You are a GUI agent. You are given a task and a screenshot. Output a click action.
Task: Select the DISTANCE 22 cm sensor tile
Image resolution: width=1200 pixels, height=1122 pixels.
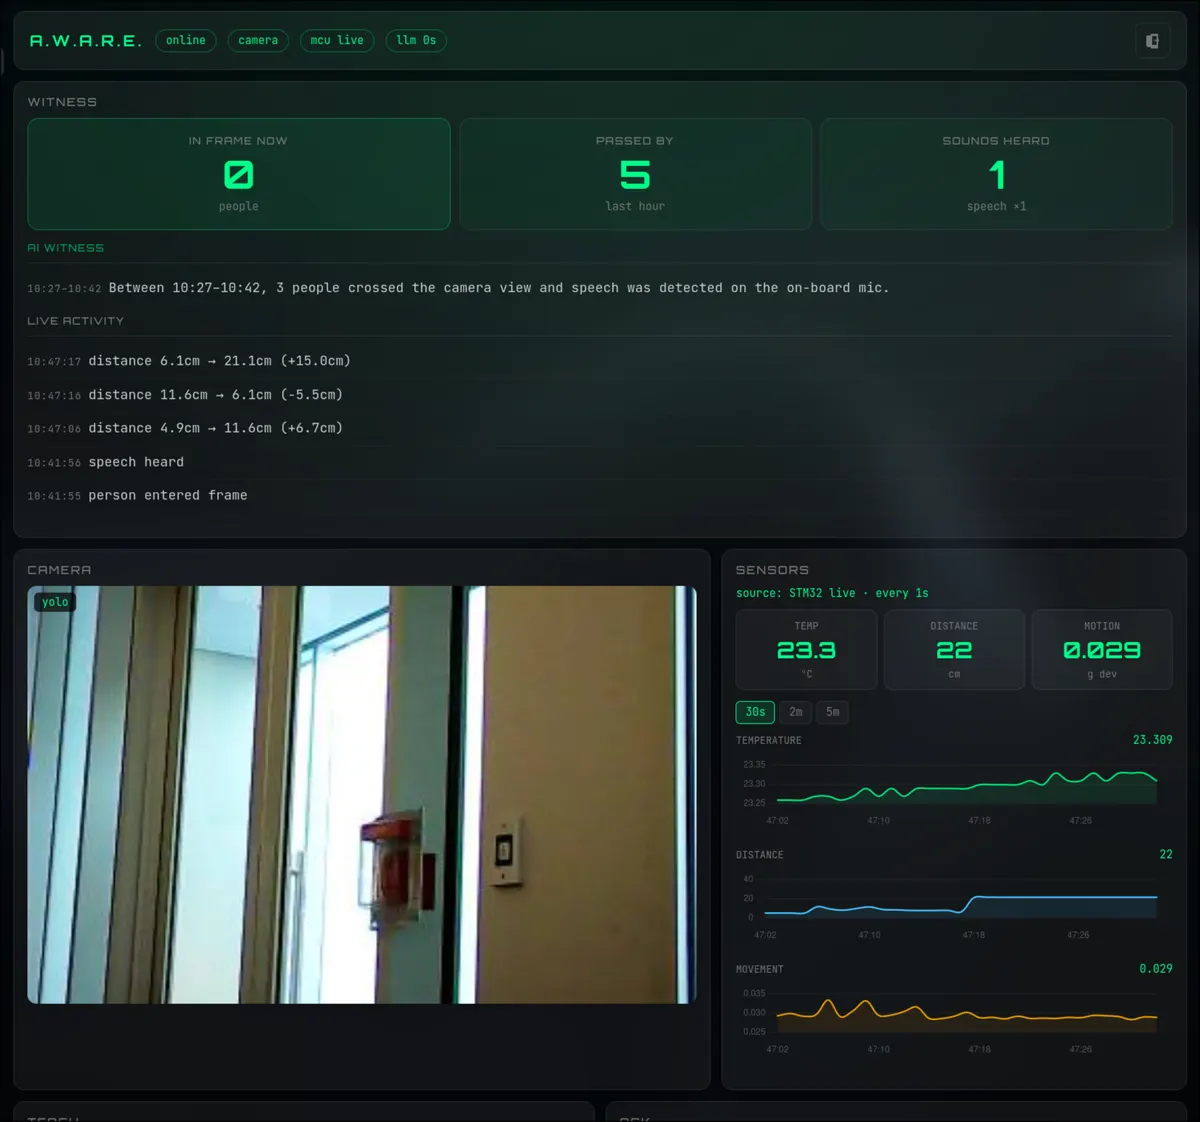(x=954, y=650)
